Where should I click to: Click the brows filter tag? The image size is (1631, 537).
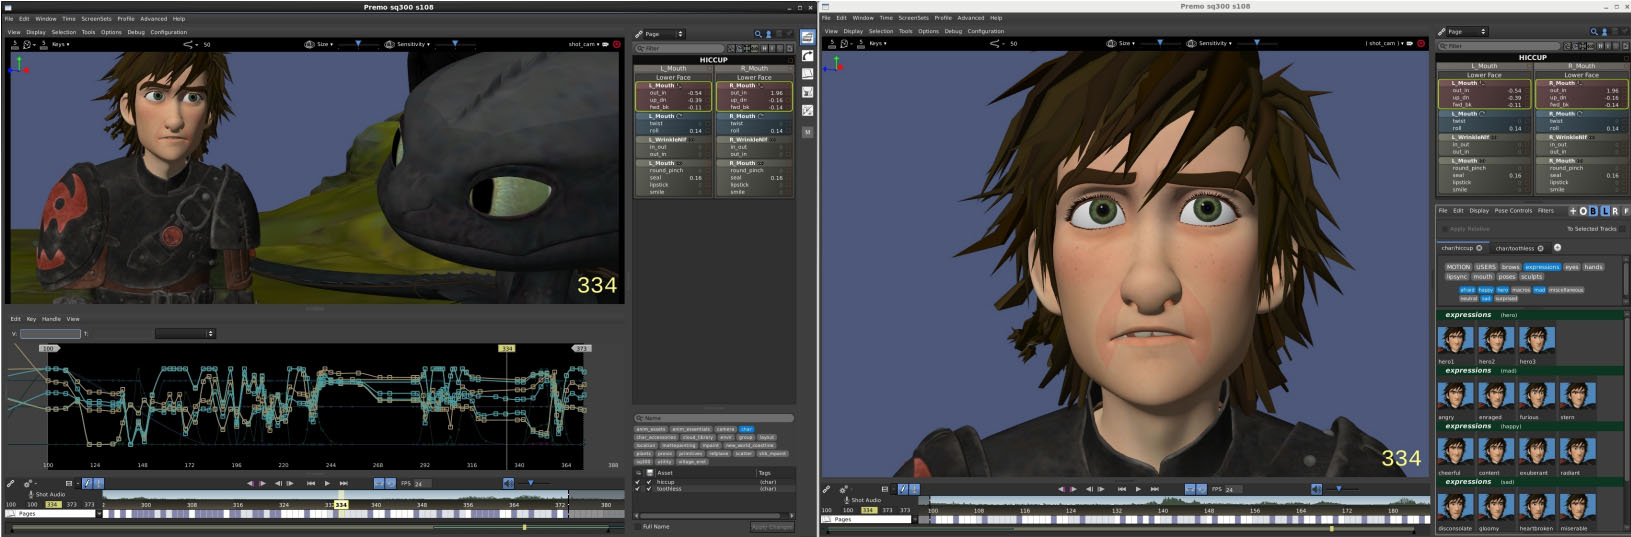tap(1510, 267)
